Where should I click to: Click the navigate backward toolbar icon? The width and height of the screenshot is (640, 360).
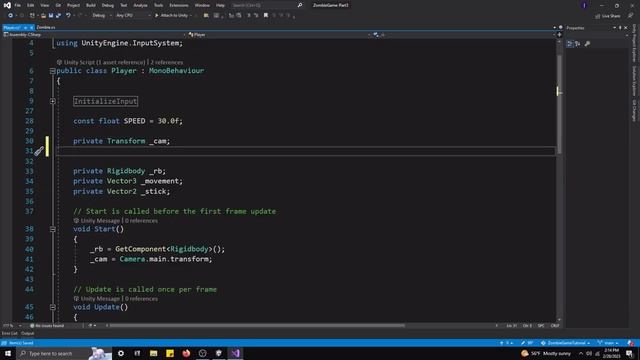[10, 16]
